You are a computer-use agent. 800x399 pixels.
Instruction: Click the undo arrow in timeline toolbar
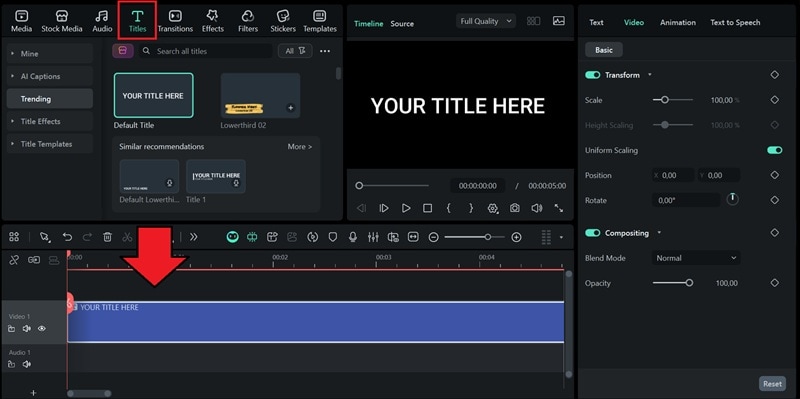(x=67, y=237)
